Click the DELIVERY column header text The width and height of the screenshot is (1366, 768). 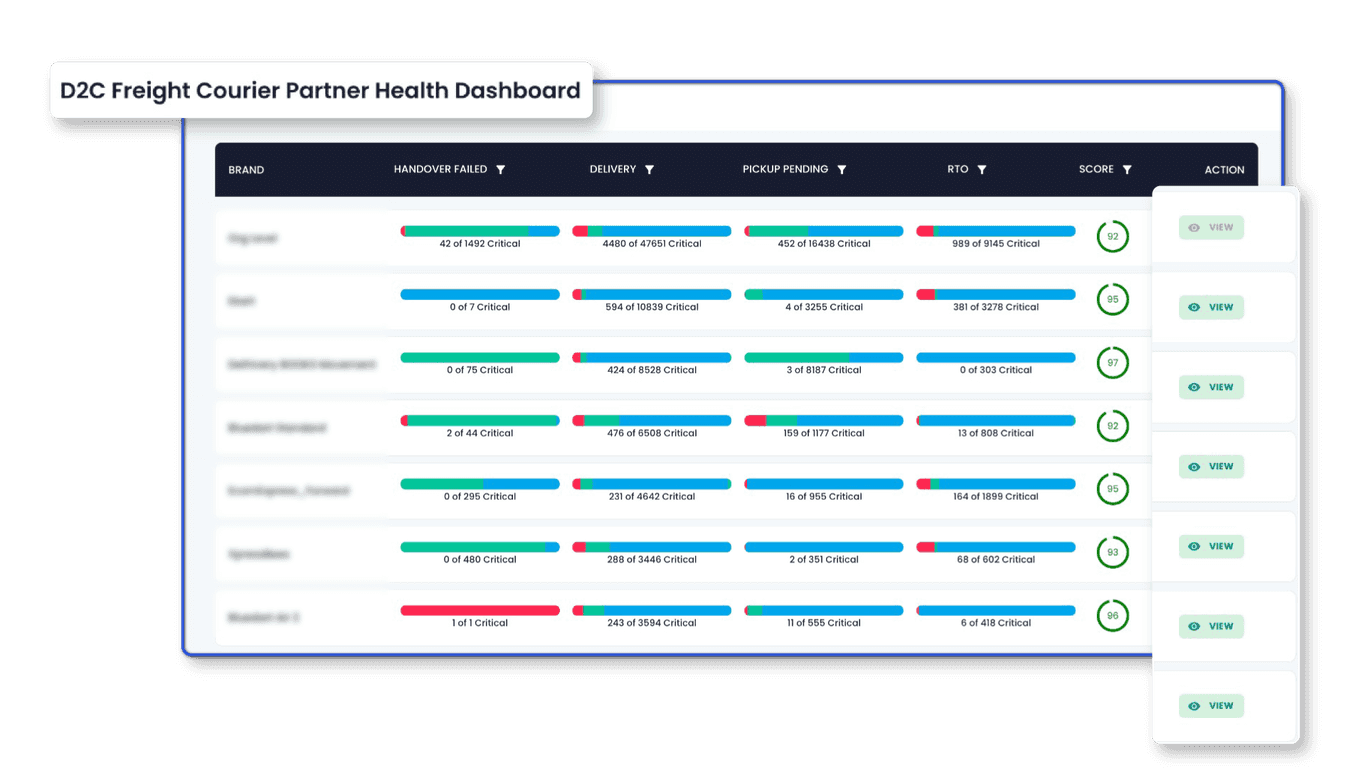pos(613,170)
